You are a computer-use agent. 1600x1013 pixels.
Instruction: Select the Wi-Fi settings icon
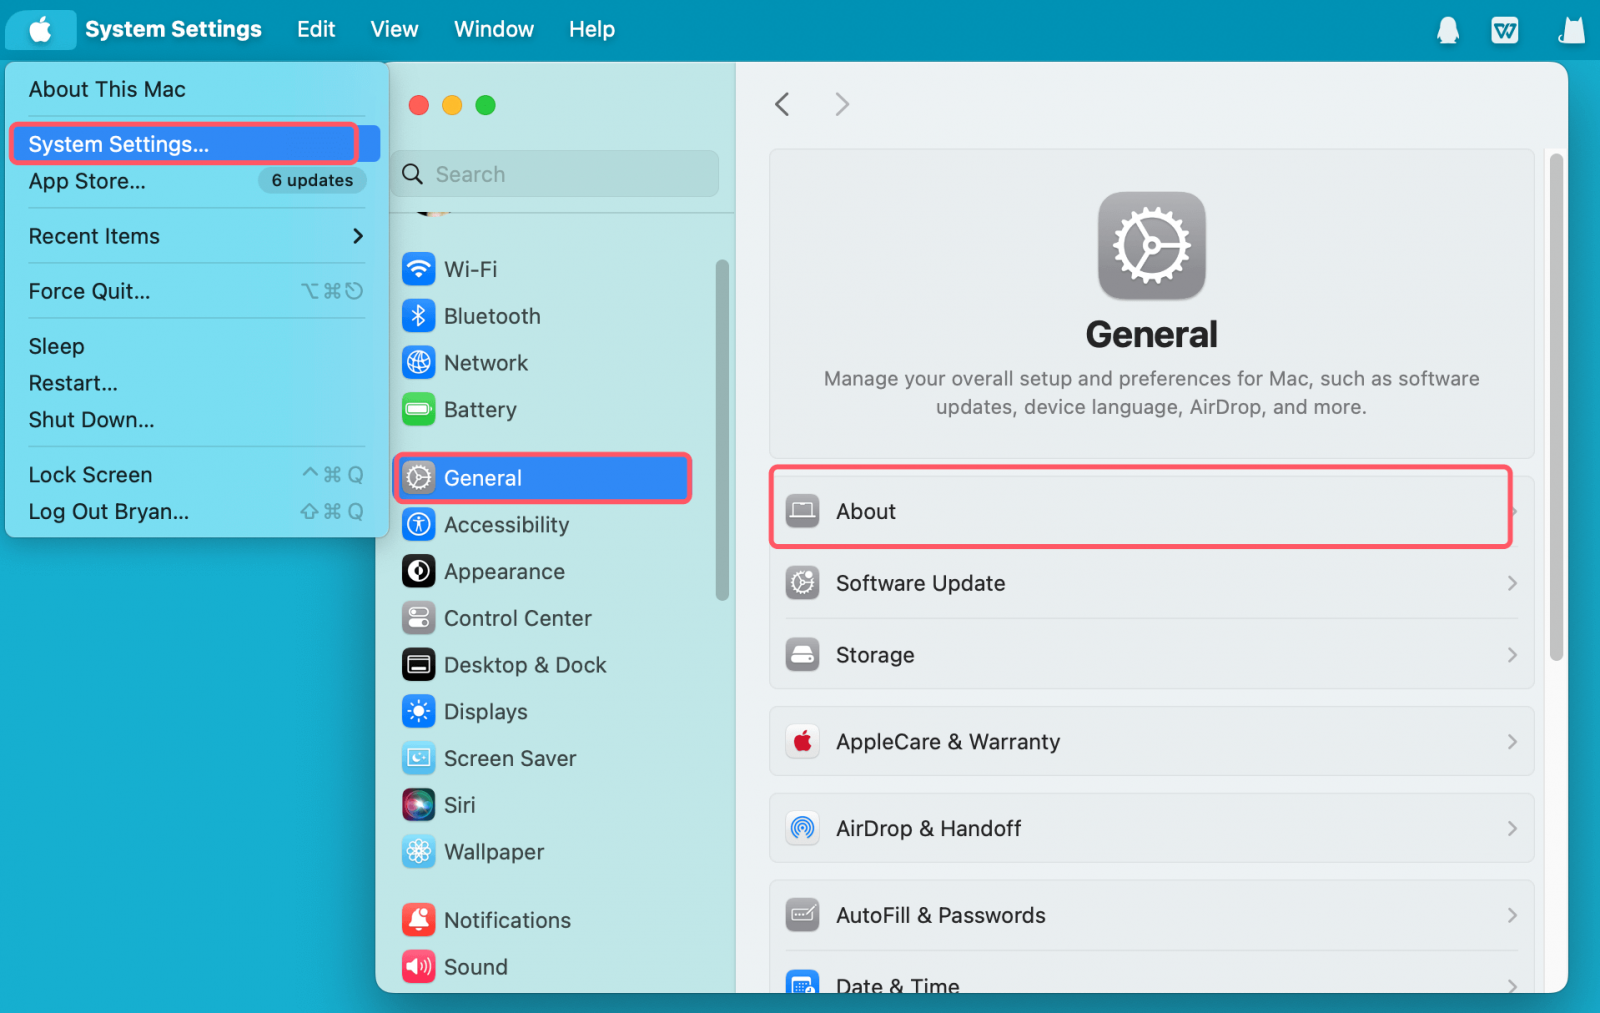[x=418, y=268]
